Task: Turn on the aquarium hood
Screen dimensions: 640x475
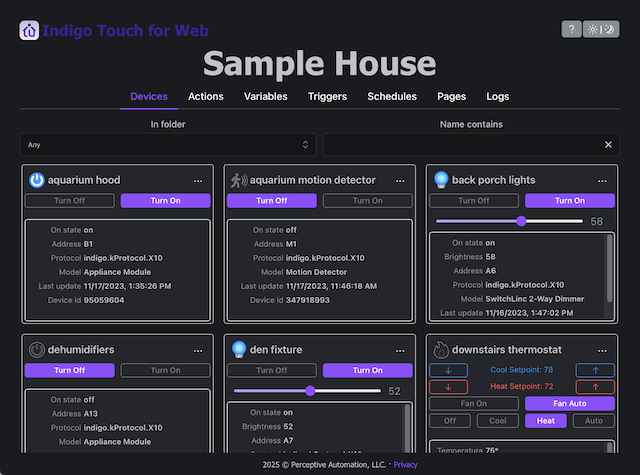Action: 166,201
